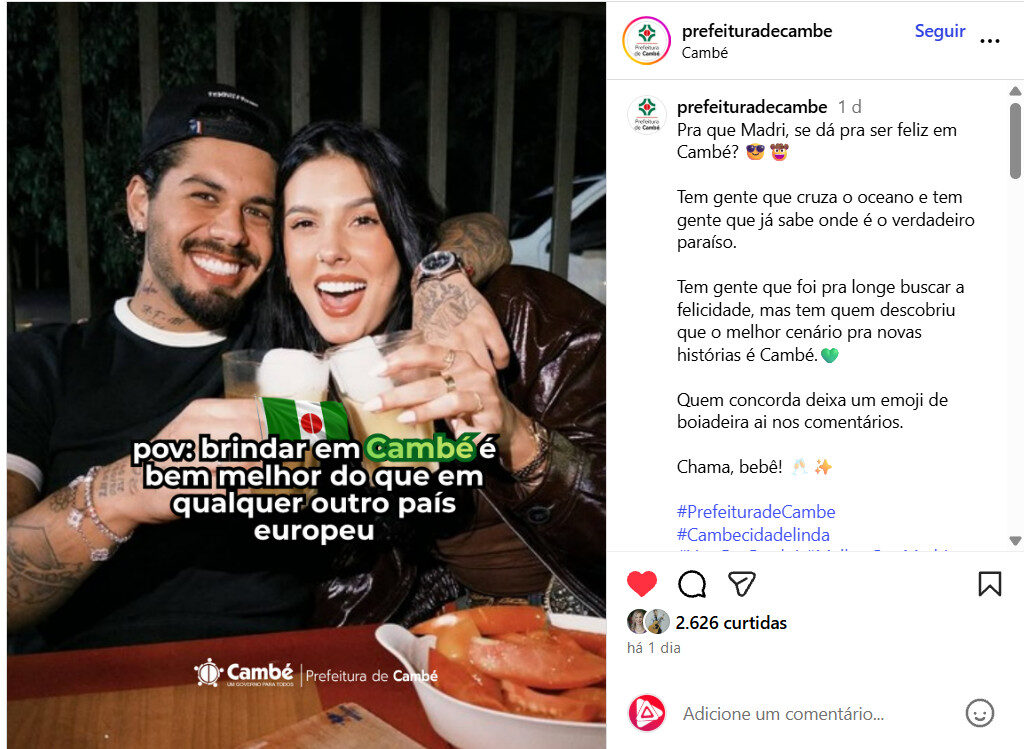Click the caption scrollbar up arrow
Image resolution: width=1024 pixels, height=749 pixels.
(1015, 91)
